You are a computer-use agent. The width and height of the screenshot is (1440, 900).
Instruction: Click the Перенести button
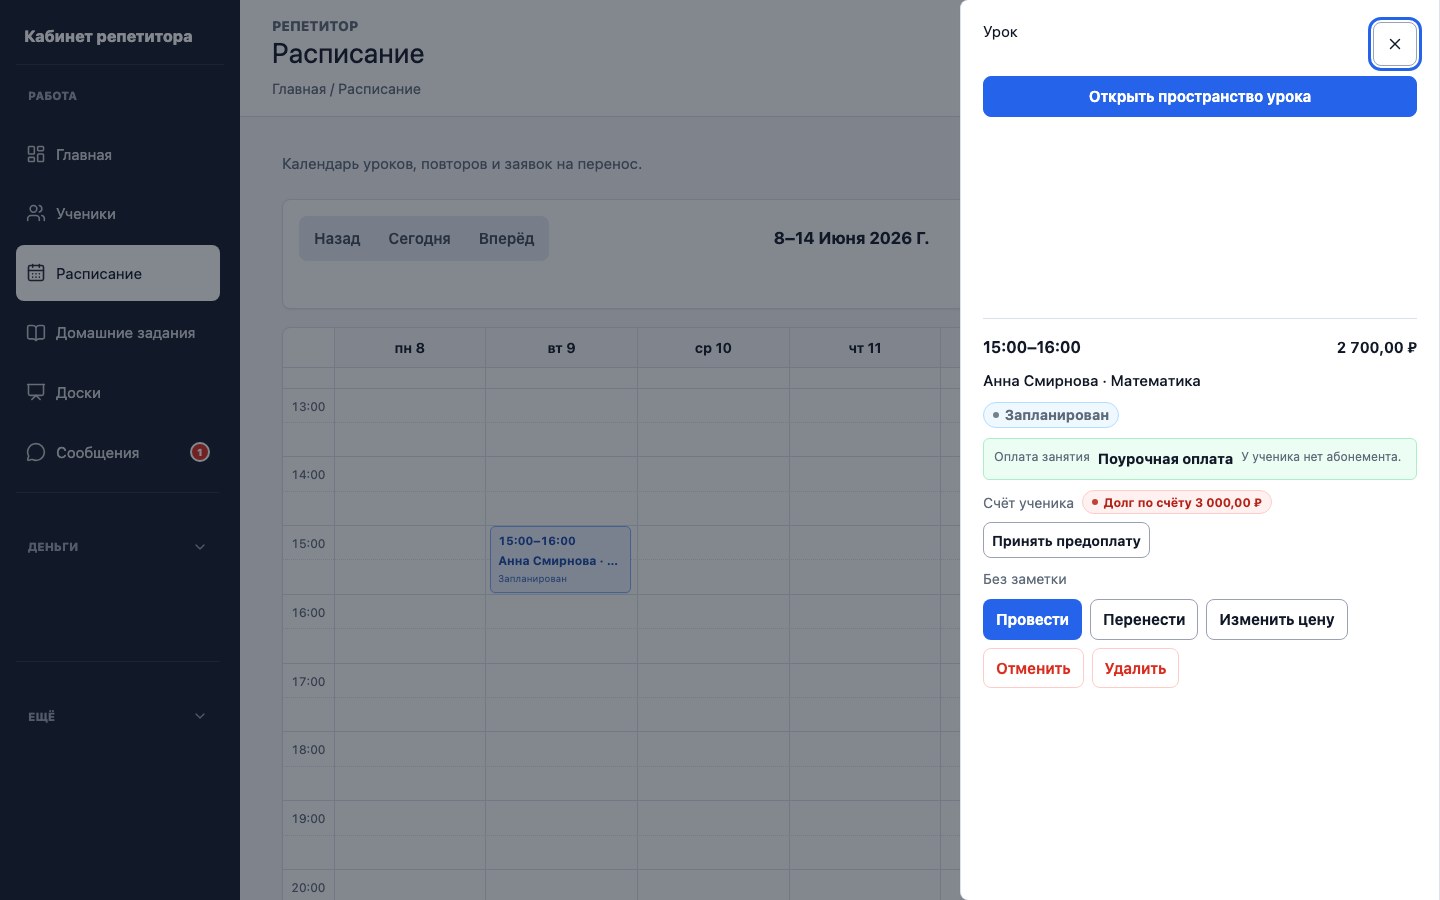point(1144,619)
